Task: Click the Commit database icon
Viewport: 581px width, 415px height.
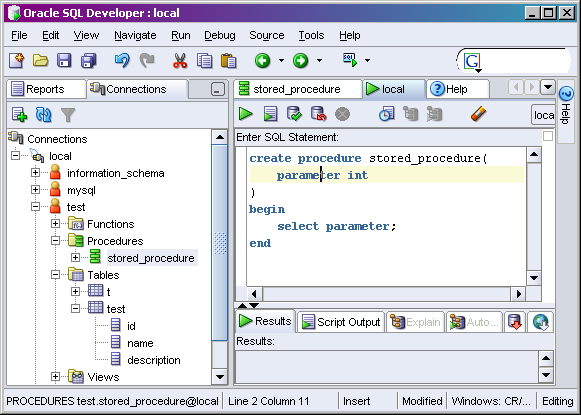Action: 294,114
